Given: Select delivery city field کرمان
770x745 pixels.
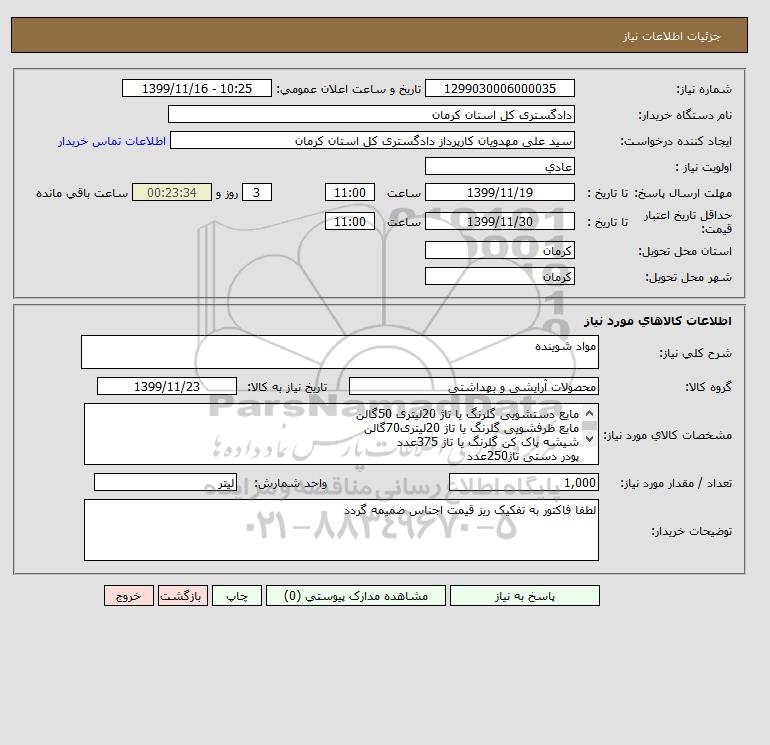Looking at the screenshot, I should tap(499, 276).
